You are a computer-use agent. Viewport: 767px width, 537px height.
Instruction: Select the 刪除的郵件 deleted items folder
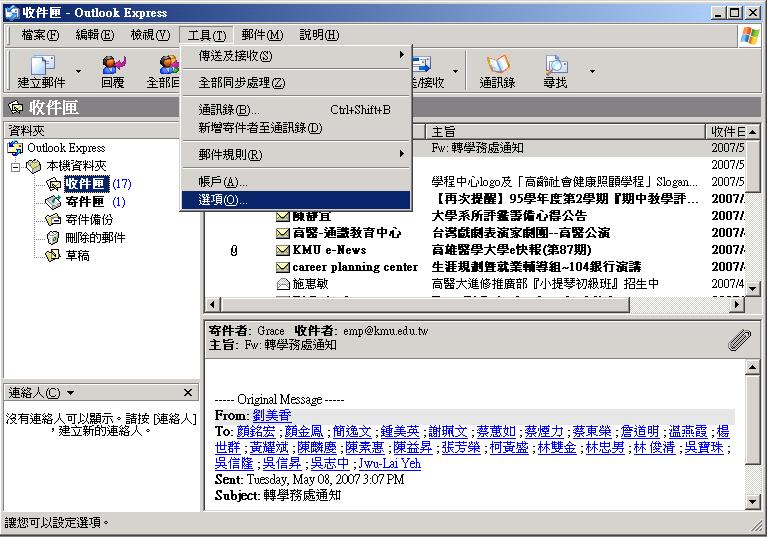pyautogui.click(x=86, y=238)
